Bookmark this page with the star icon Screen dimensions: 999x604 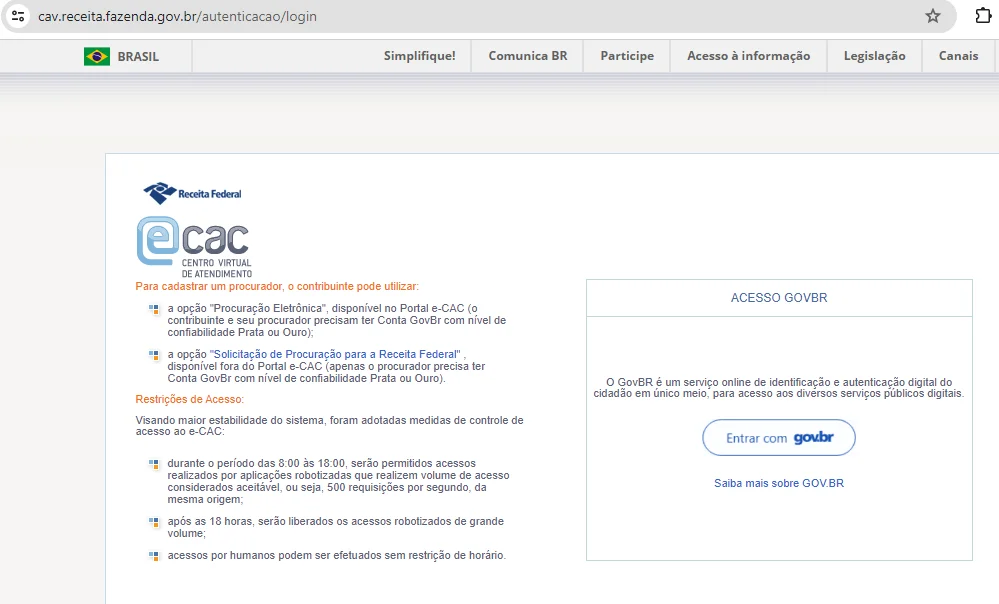[x=933, y=16]
